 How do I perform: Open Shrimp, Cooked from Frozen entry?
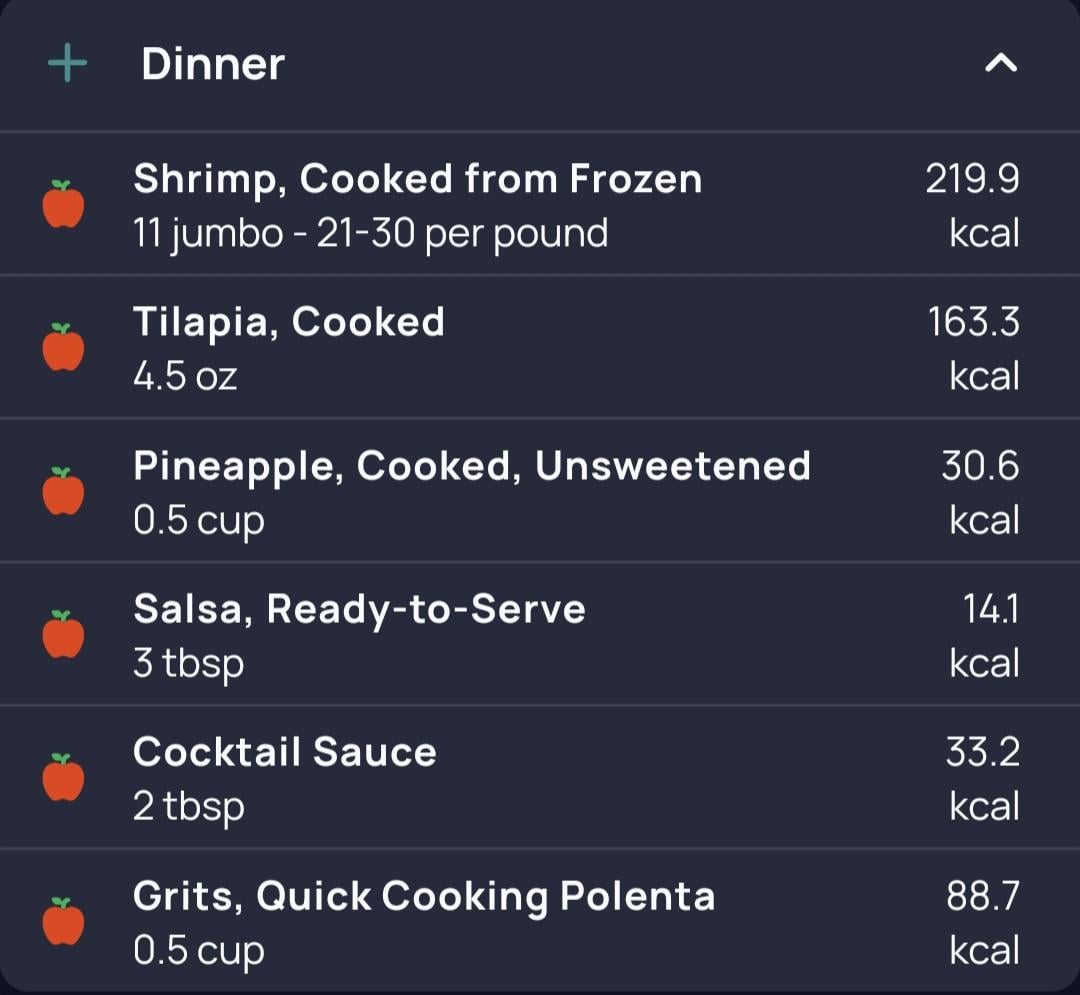pyautogui.click(x=540, y=204)
